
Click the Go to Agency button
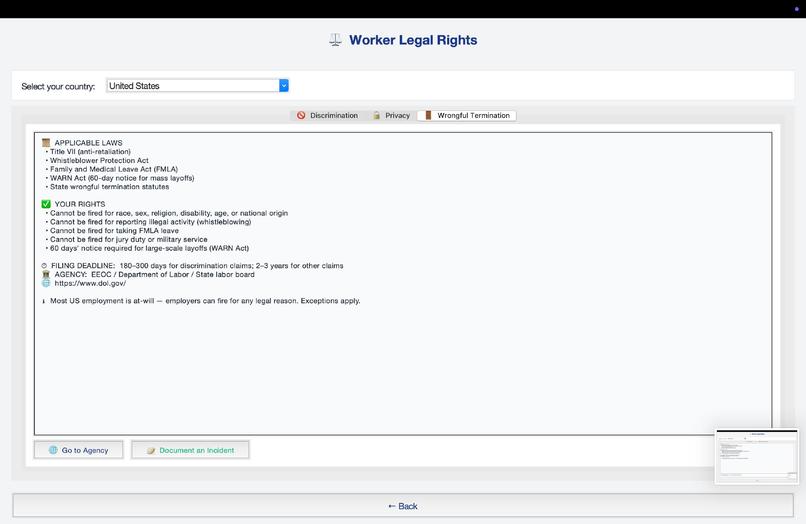tap(79, 450)
